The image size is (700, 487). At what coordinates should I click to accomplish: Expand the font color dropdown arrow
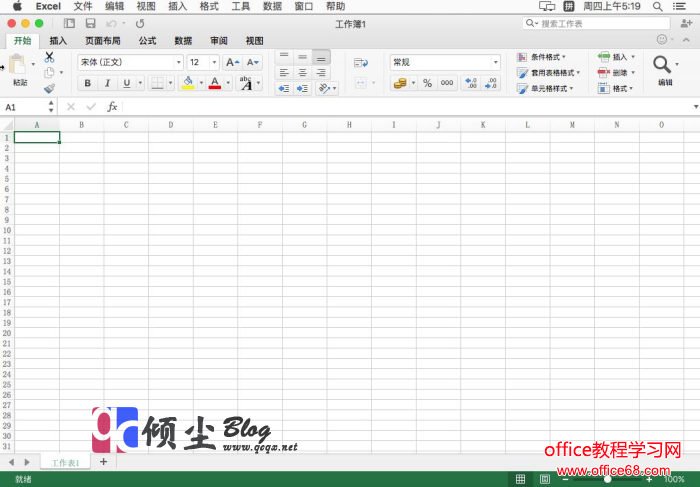228,83
